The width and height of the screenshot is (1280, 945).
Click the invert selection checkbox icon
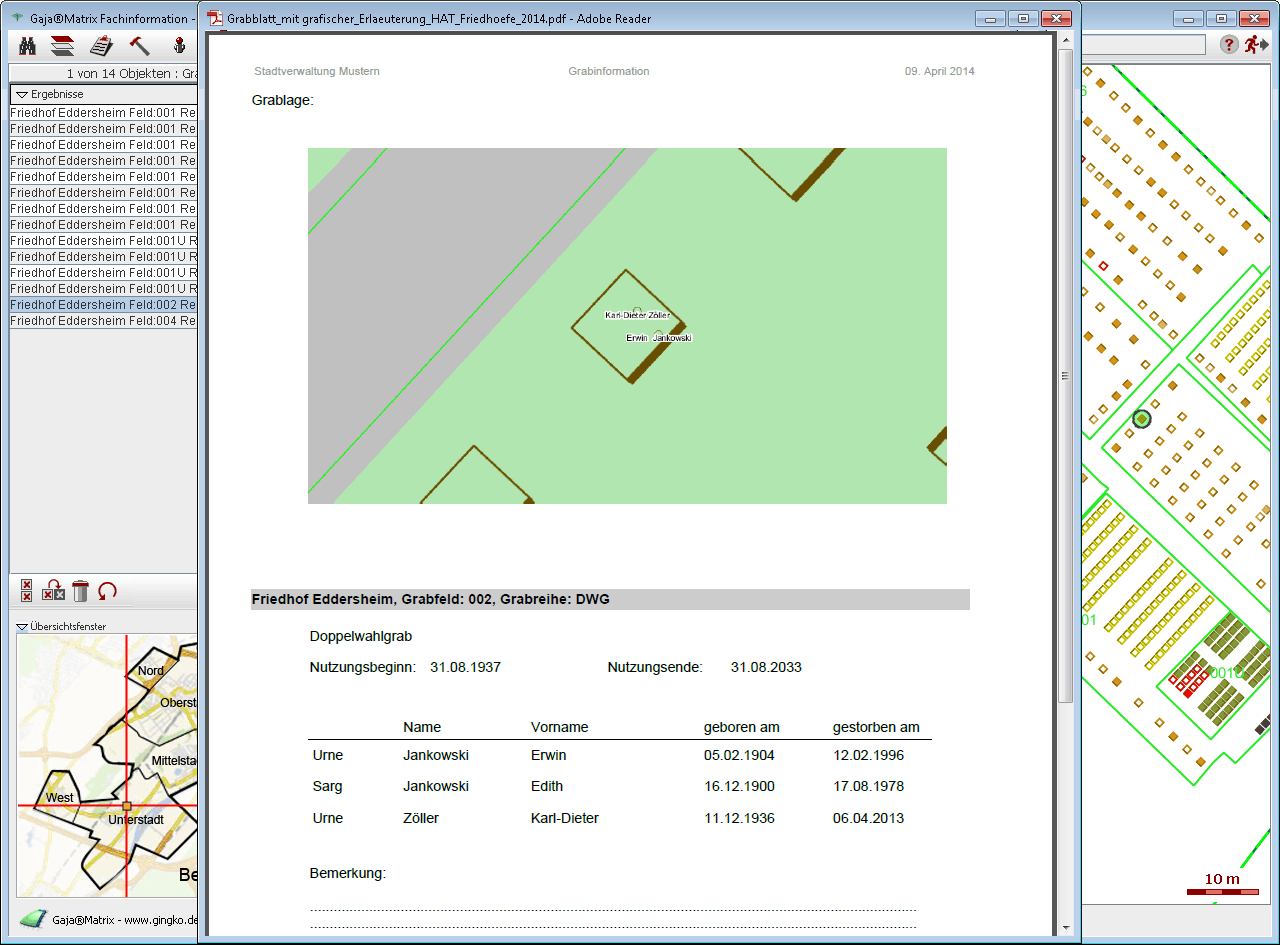click(54, 591)
